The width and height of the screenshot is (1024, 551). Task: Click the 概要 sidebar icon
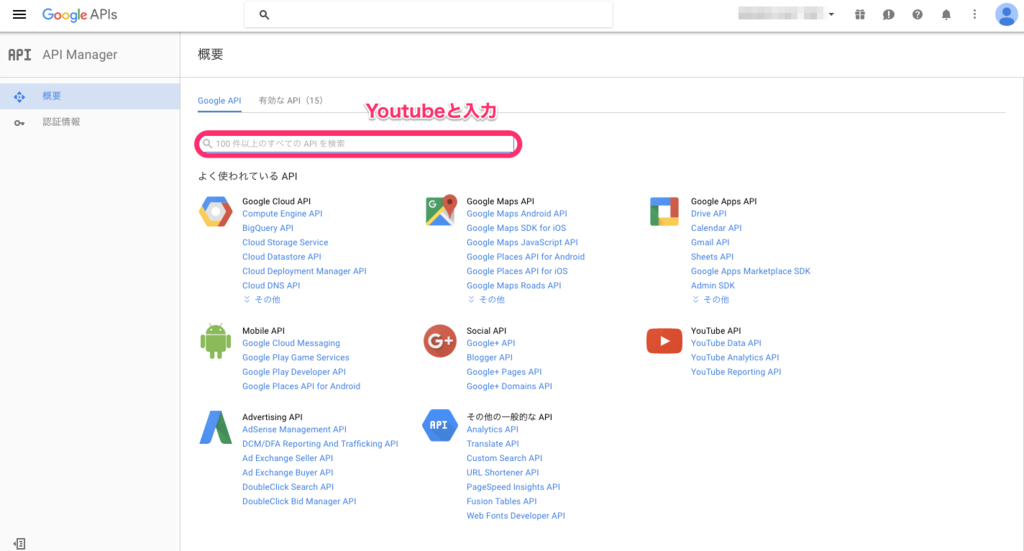click(20, 97)
